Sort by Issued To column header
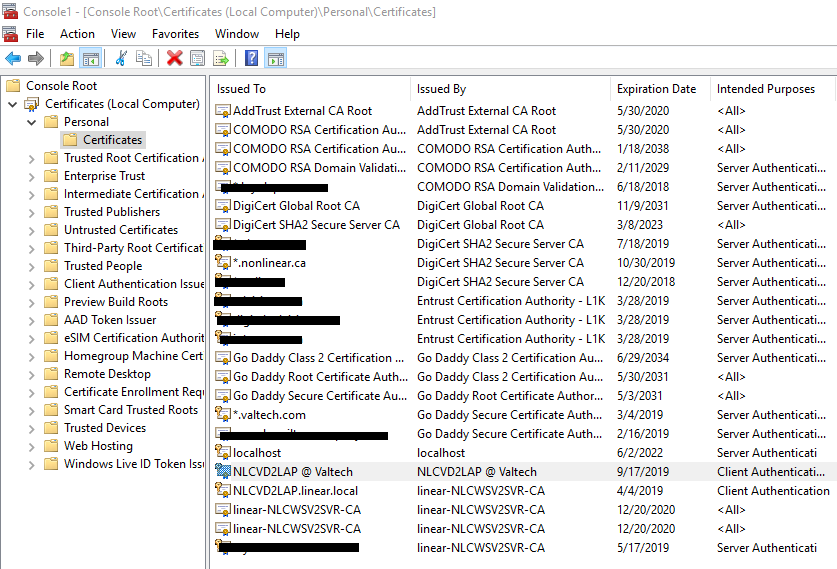The height and width of the screenshot is (569, 837). [311, 89]
